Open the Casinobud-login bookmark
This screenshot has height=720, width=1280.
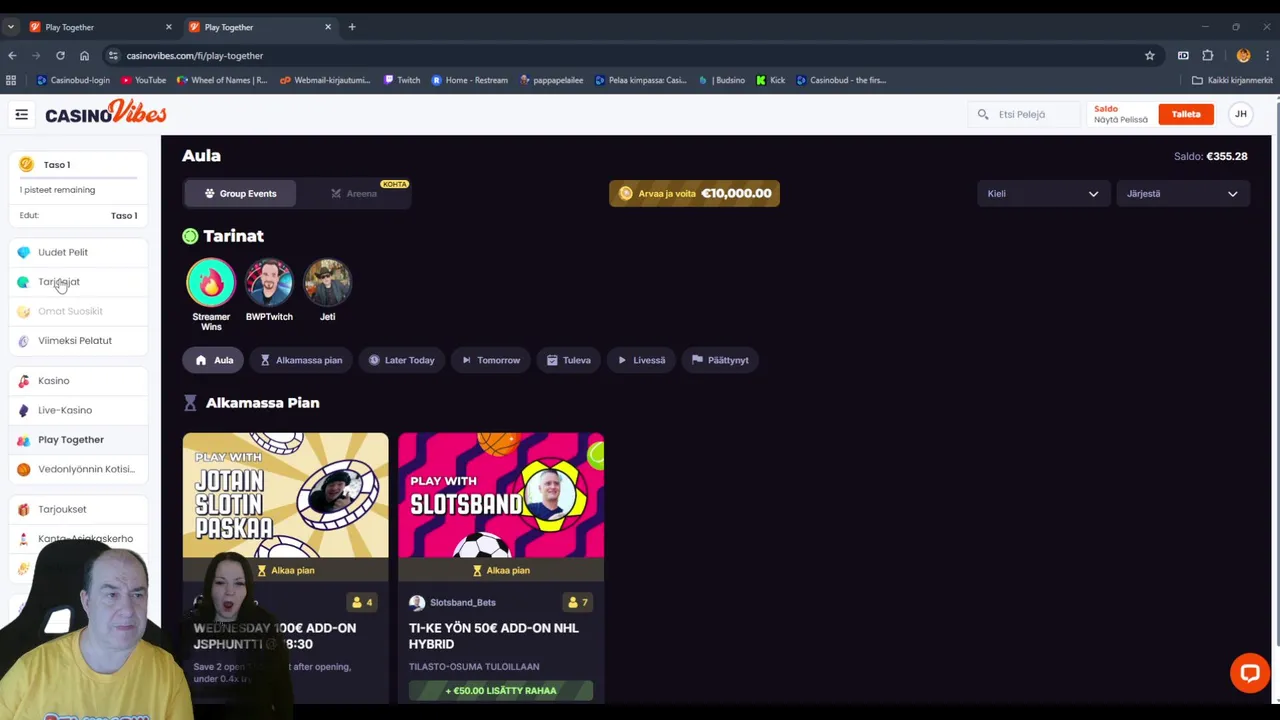[x=73, y=80]
